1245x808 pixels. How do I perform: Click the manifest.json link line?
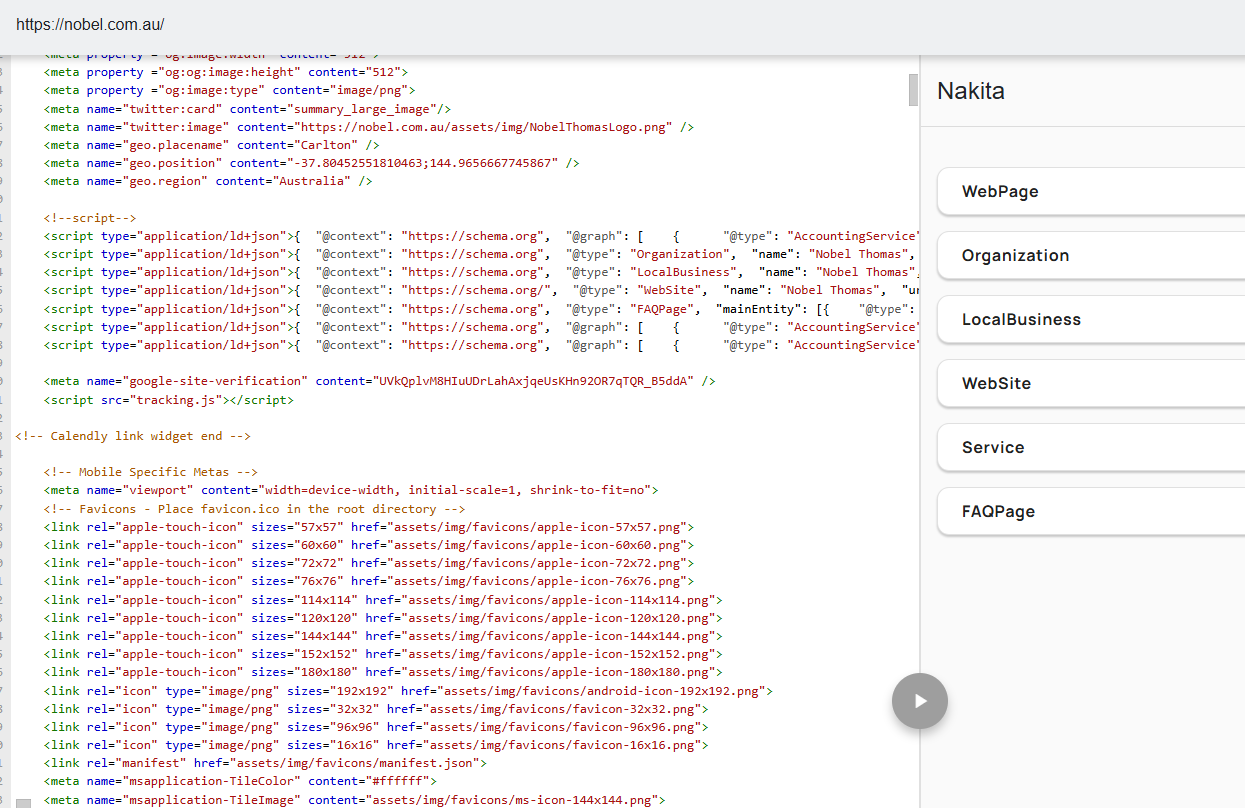coord(266,763)
